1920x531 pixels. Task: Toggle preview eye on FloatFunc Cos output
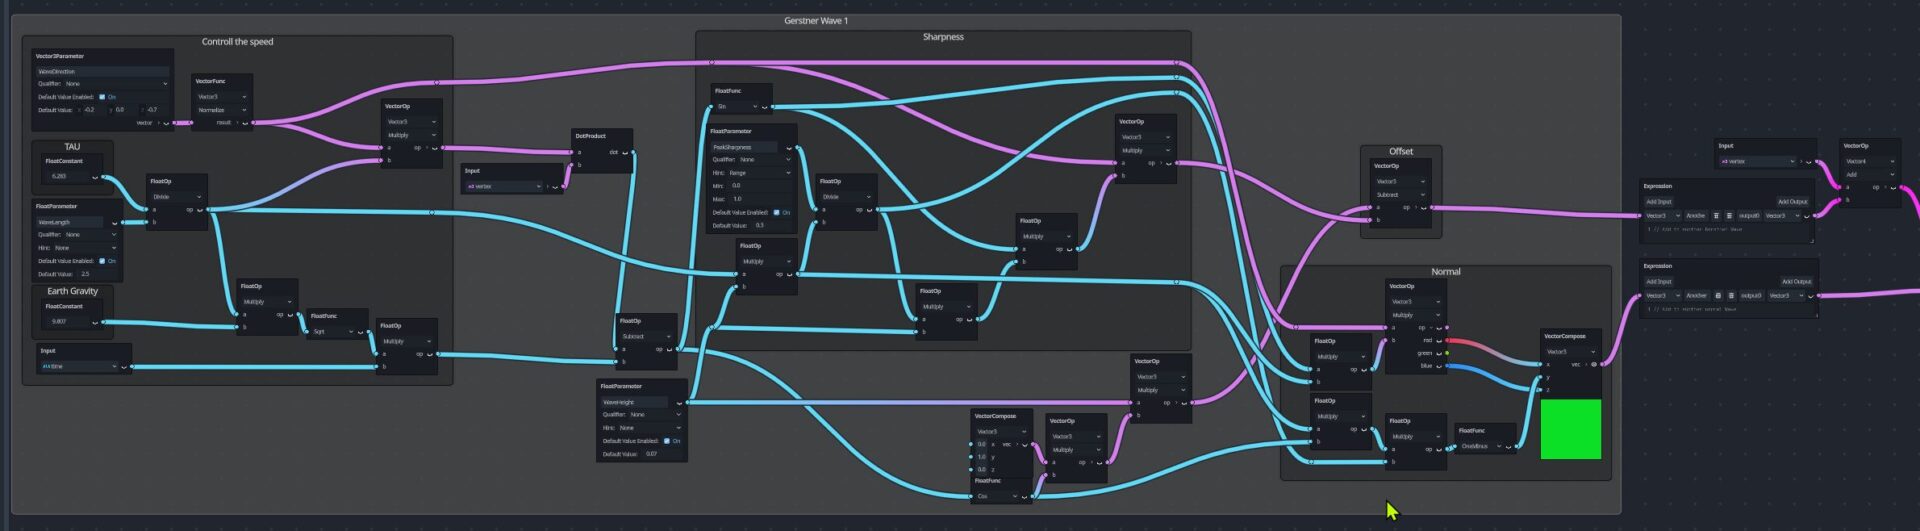point(1024,496)
